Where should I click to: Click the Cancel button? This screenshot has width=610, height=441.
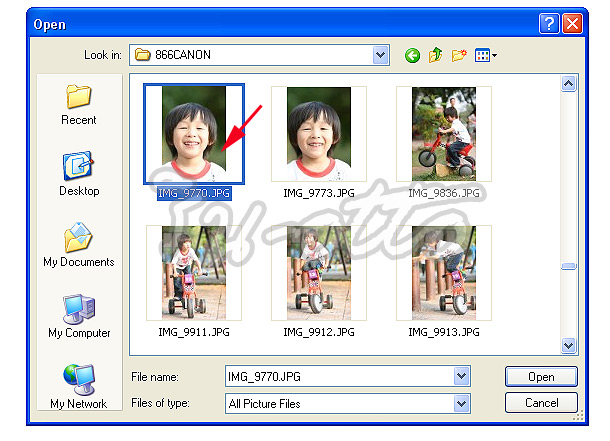[x=541, y=402]
